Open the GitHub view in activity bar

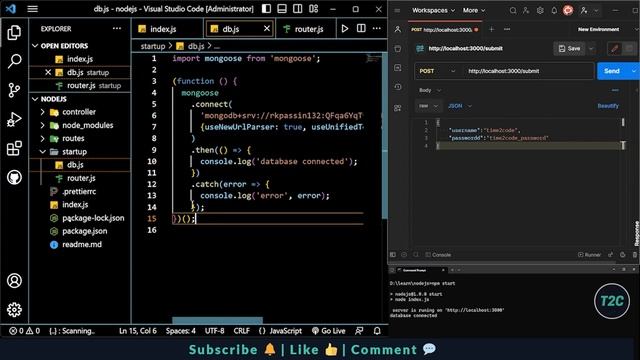point(14,178)
